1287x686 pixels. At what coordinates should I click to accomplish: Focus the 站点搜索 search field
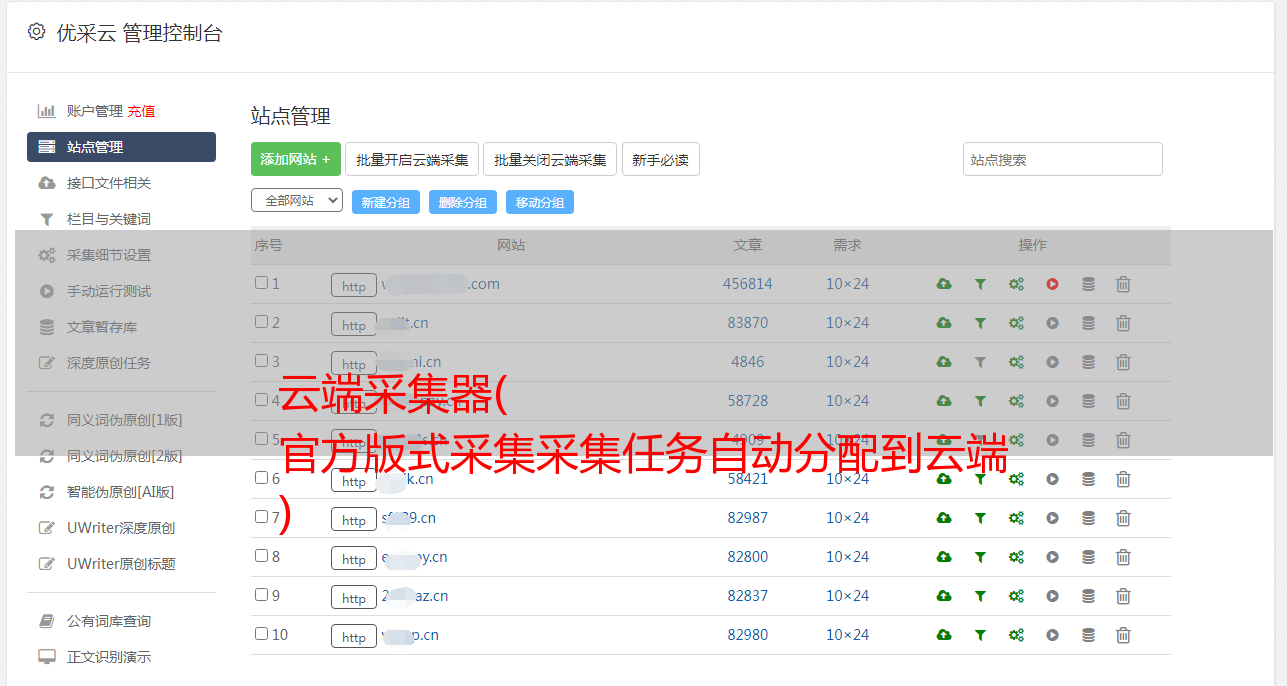pos(1063,159)
